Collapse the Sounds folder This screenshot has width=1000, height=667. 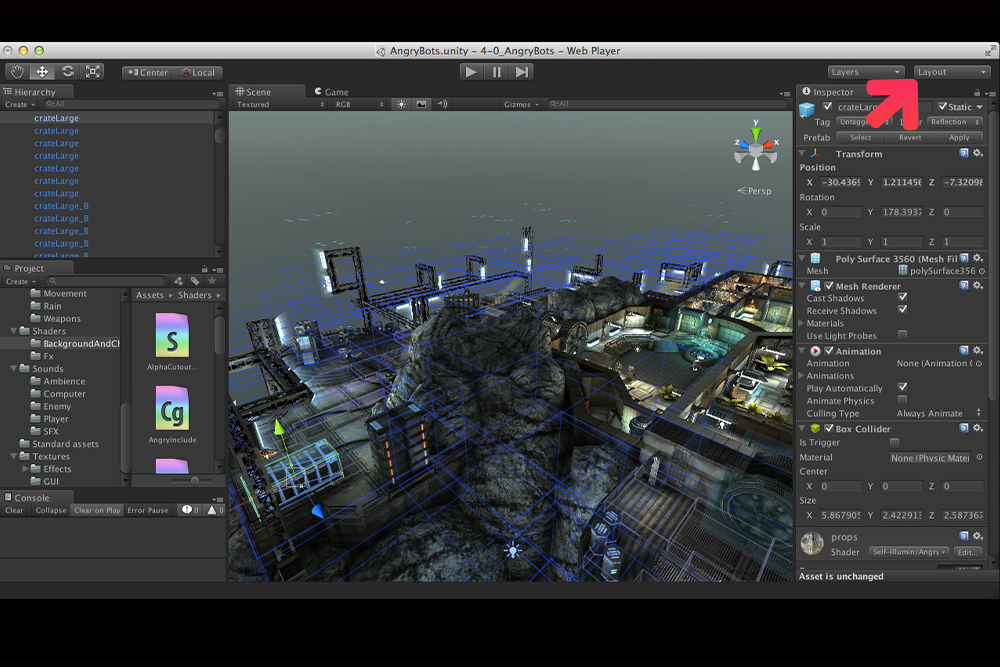click(x=13, y=369)
